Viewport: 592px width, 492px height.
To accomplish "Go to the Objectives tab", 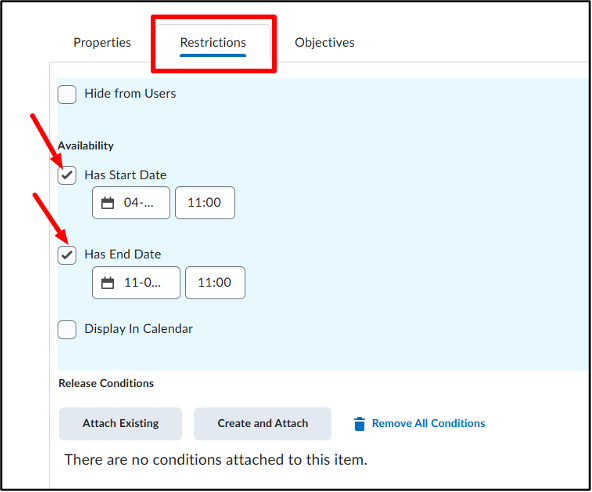I will [x=325, y=43].
